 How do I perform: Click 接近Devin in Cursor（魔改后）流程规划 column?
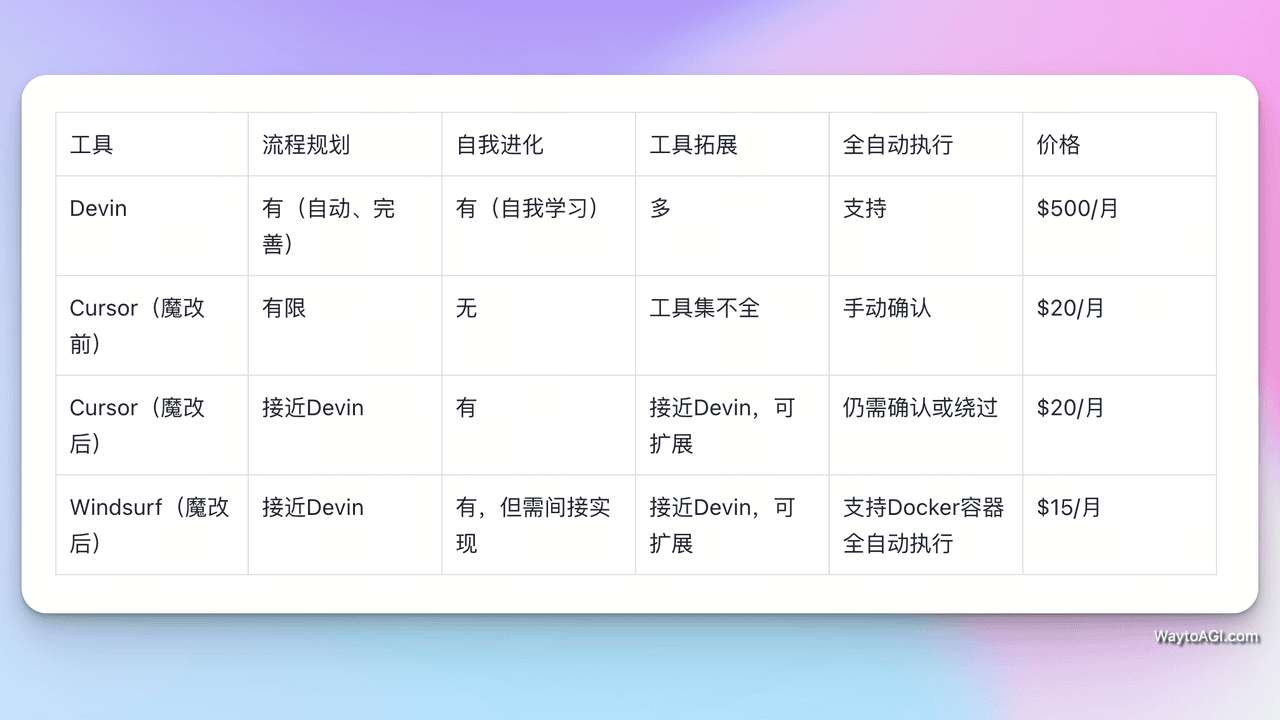[345, 425]
